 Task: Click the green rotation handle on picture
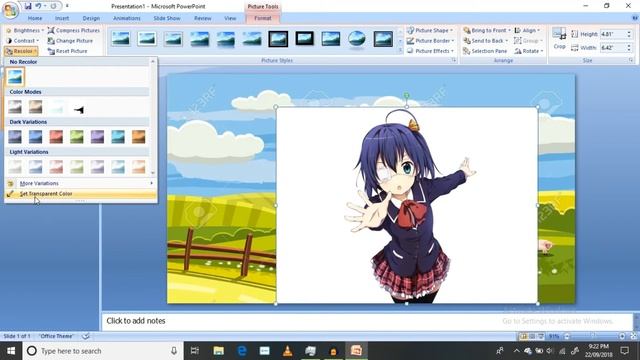407,96
